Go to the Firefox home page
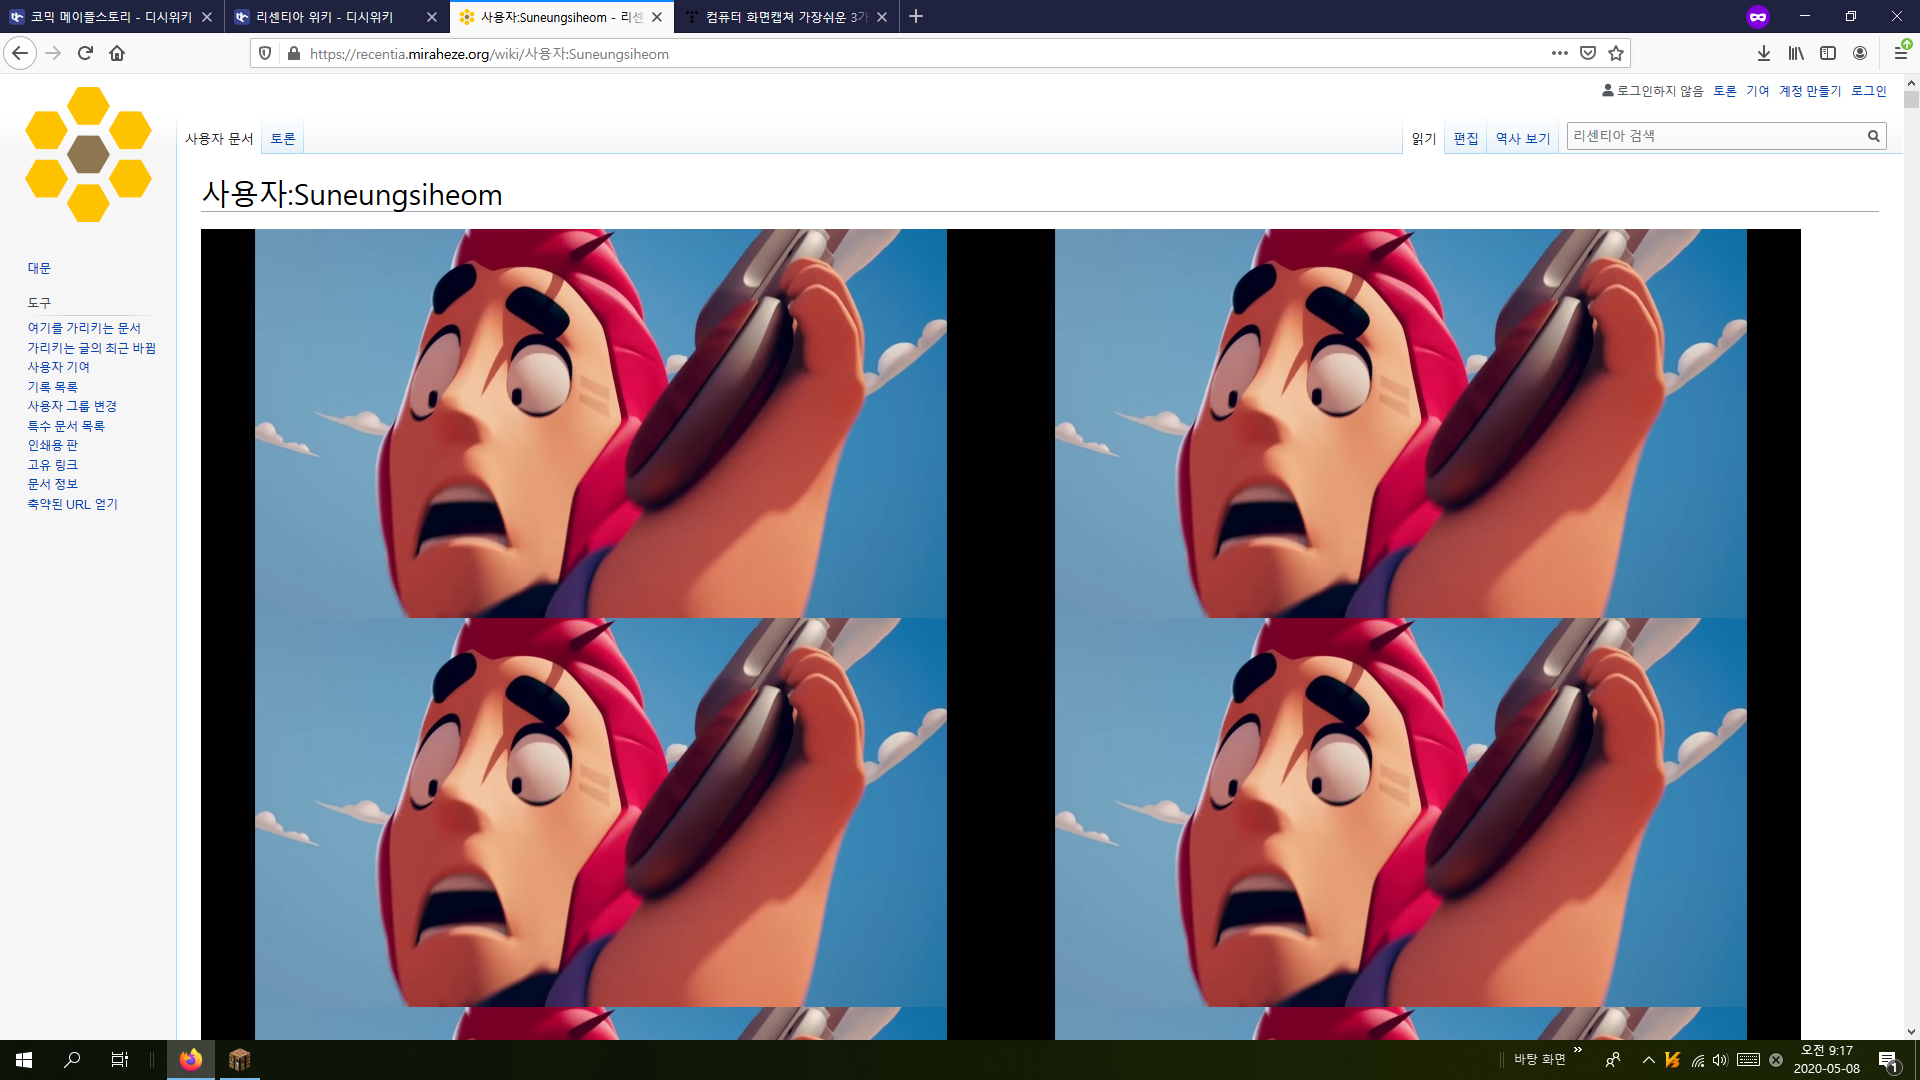Viewport: 1920px width, 1080px height. [x=117, y=53]
